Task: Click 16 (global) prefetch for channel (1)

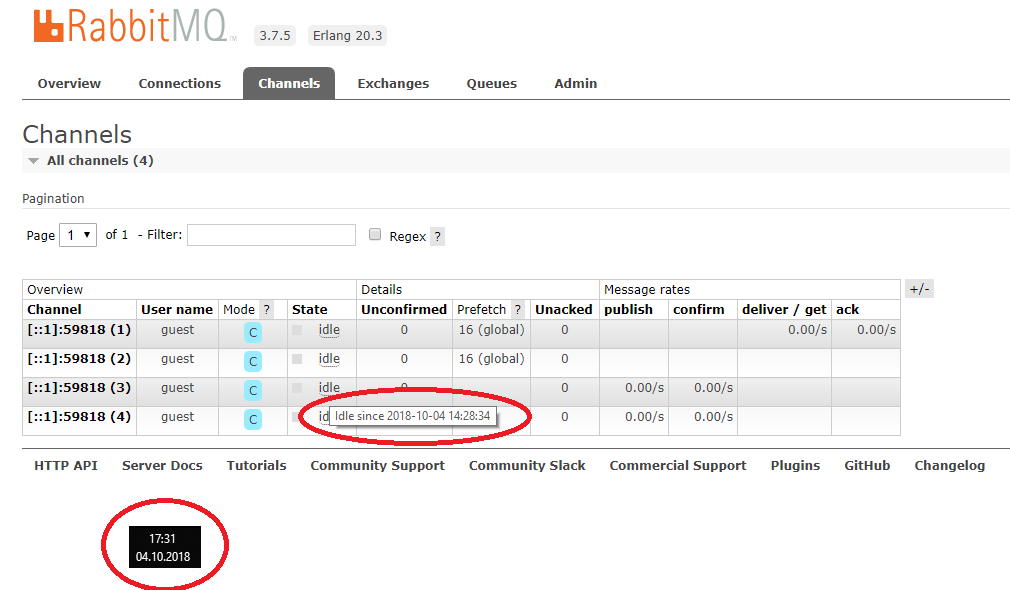Action: 491,330
